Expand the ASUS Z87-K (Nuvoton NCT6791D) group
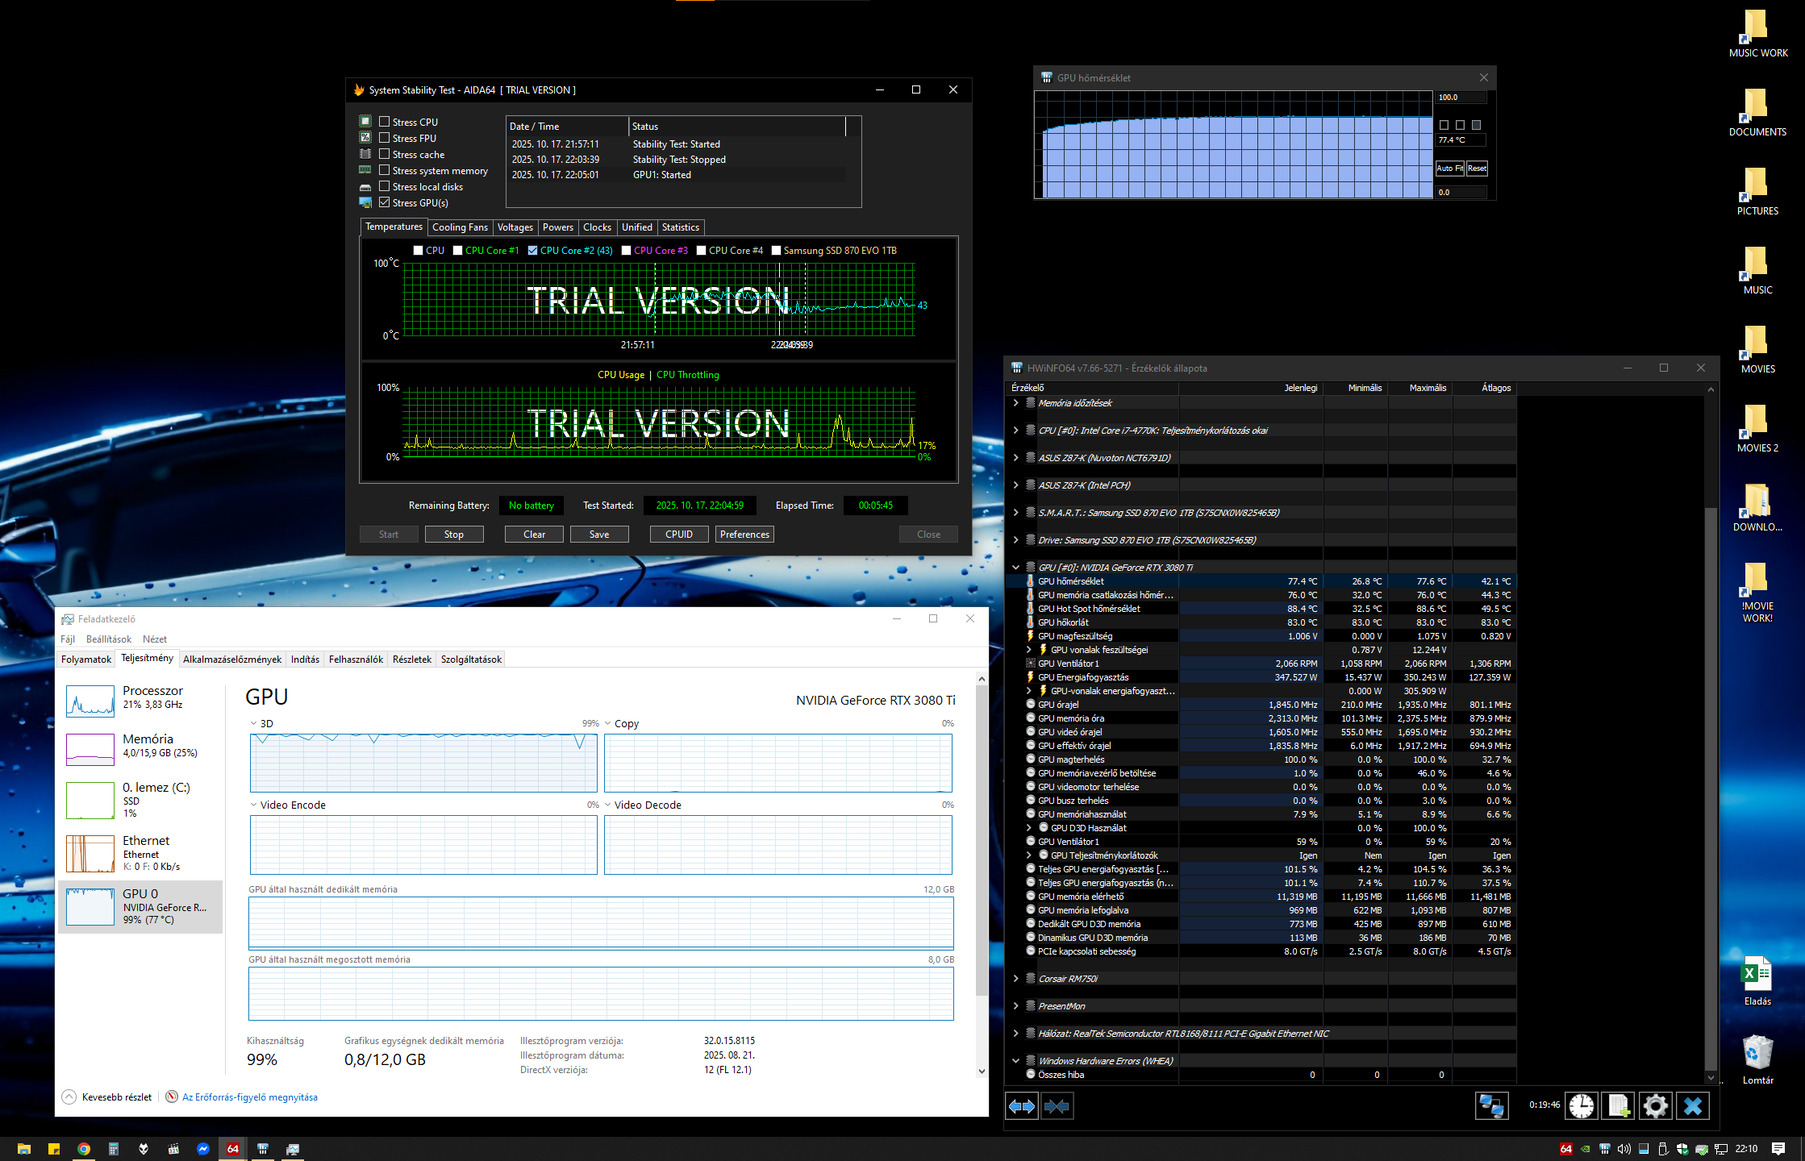The width and height of the screenshot is (1805, 1161). [x=1016, y=458]
